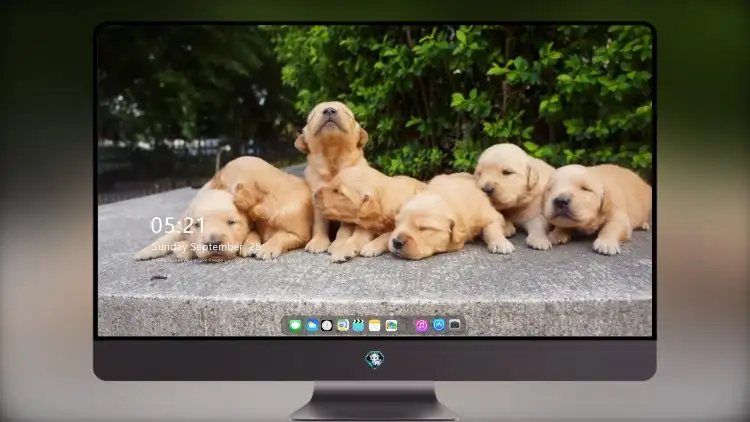Screen dimensions: 750x422
Task: Click the 05:21 clock widget
Action: [177, 225]
